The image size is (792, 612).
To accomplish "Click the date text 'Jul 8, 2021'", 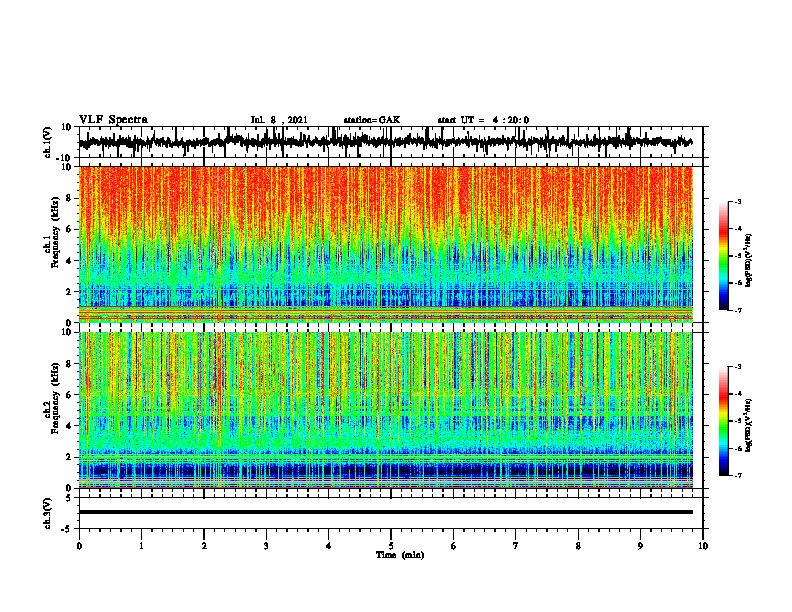I will point(279,120).
